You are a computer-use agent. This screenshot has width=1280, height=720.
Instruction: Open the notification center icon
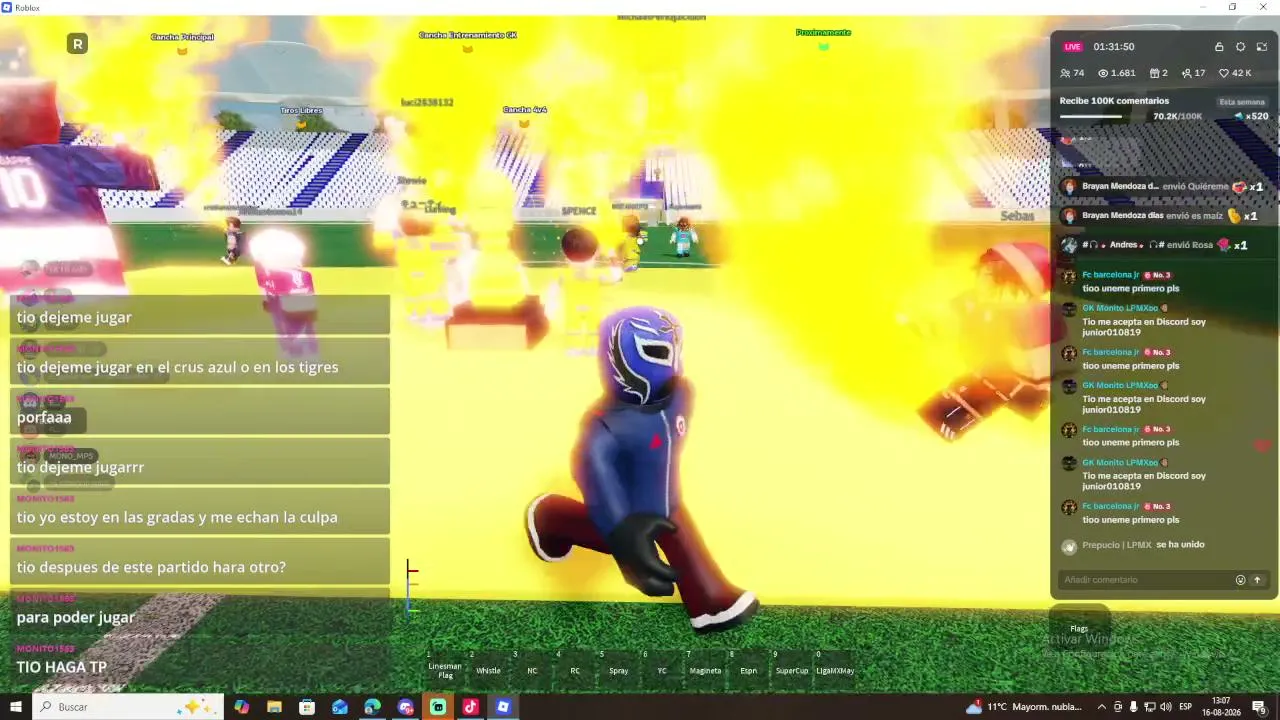1259,707
